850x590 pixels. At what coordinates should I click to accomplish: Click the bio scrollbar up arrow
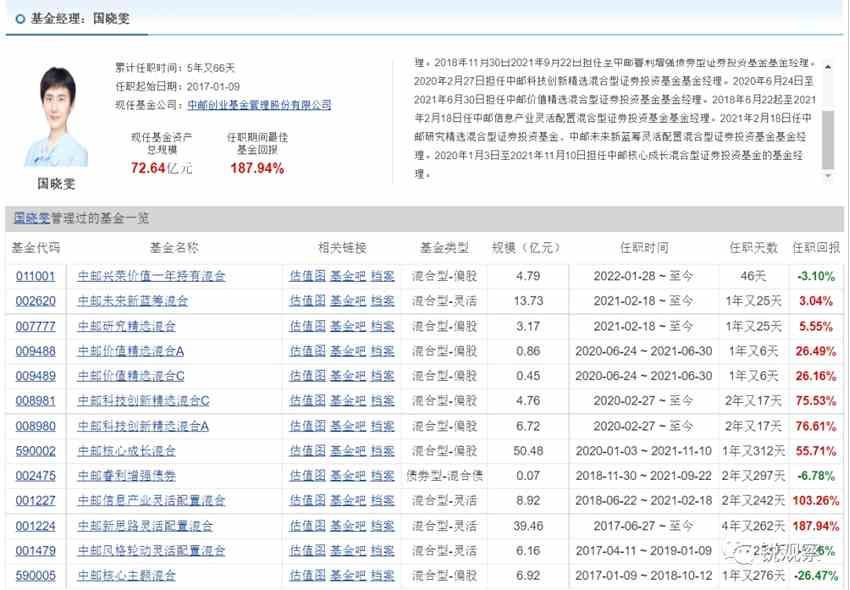click(828, 67)
